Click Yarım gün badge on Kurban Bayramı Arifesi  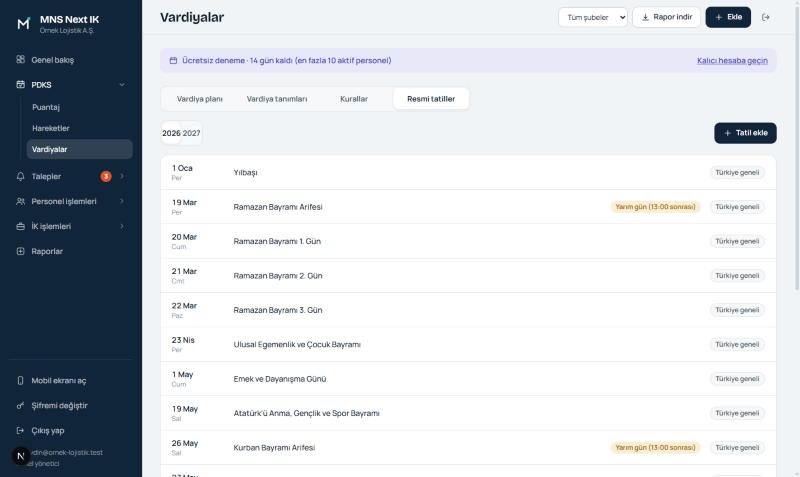click(x=655, y=447)
